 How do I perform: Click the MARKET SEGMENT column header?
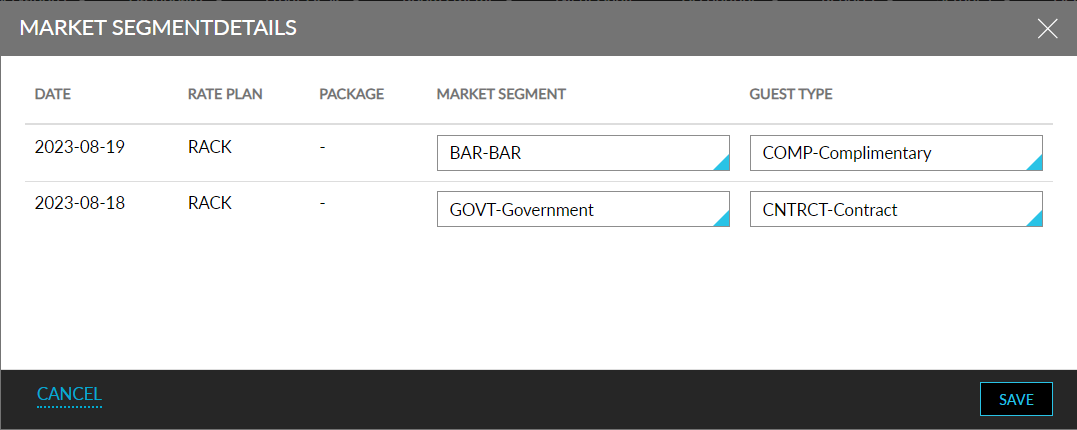pos(501,94)
